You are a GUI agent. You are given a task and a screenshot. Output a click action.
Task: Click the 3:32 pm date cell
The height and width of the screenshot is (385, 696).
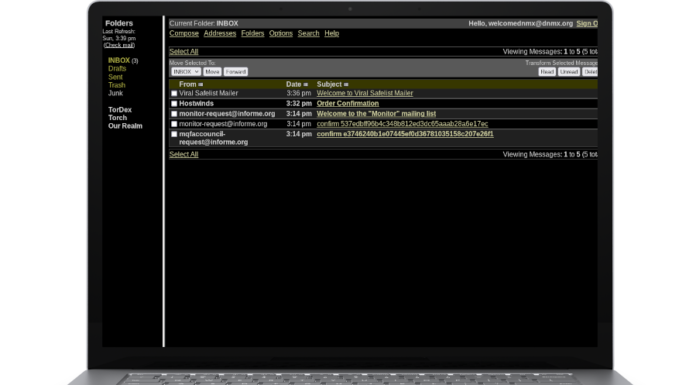[299, 103]
